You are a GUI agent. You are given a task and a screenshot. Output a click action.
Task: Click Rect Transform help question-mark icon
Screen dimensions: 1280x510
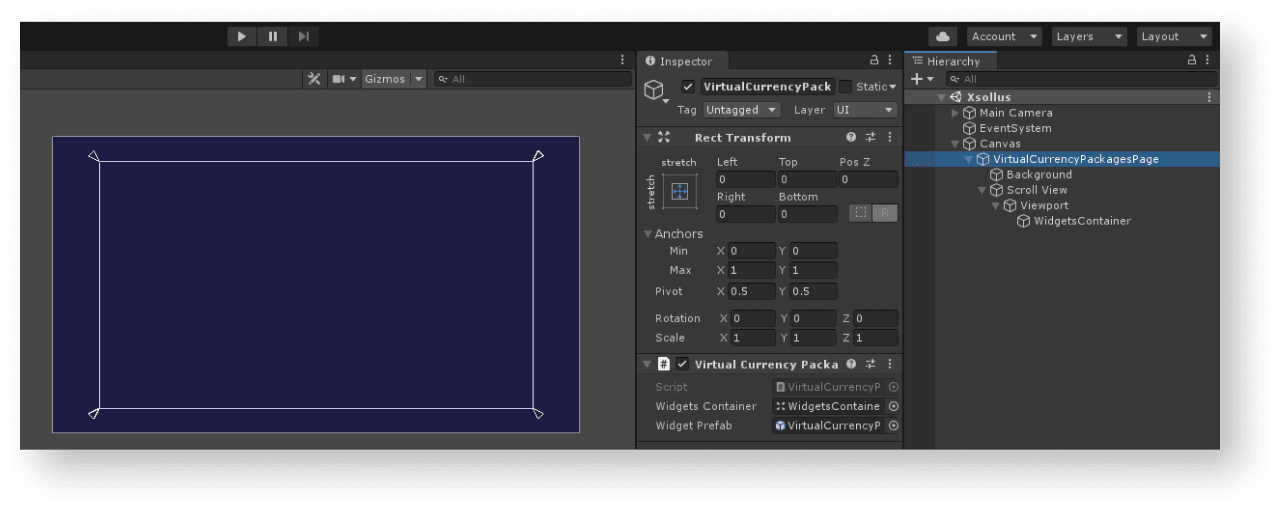pos(851,138)
